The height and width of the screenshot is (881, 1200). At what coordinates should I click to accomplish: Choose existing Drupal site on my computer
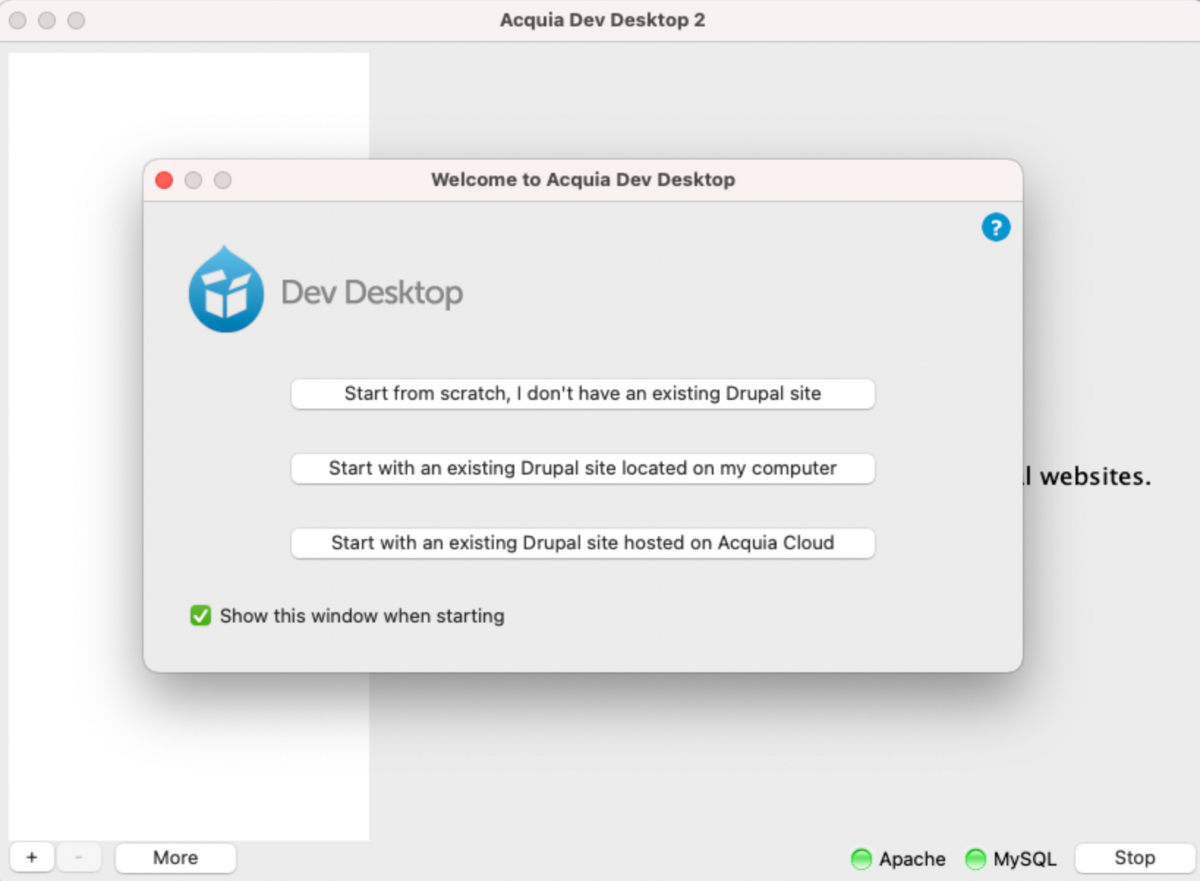point(583,468)
